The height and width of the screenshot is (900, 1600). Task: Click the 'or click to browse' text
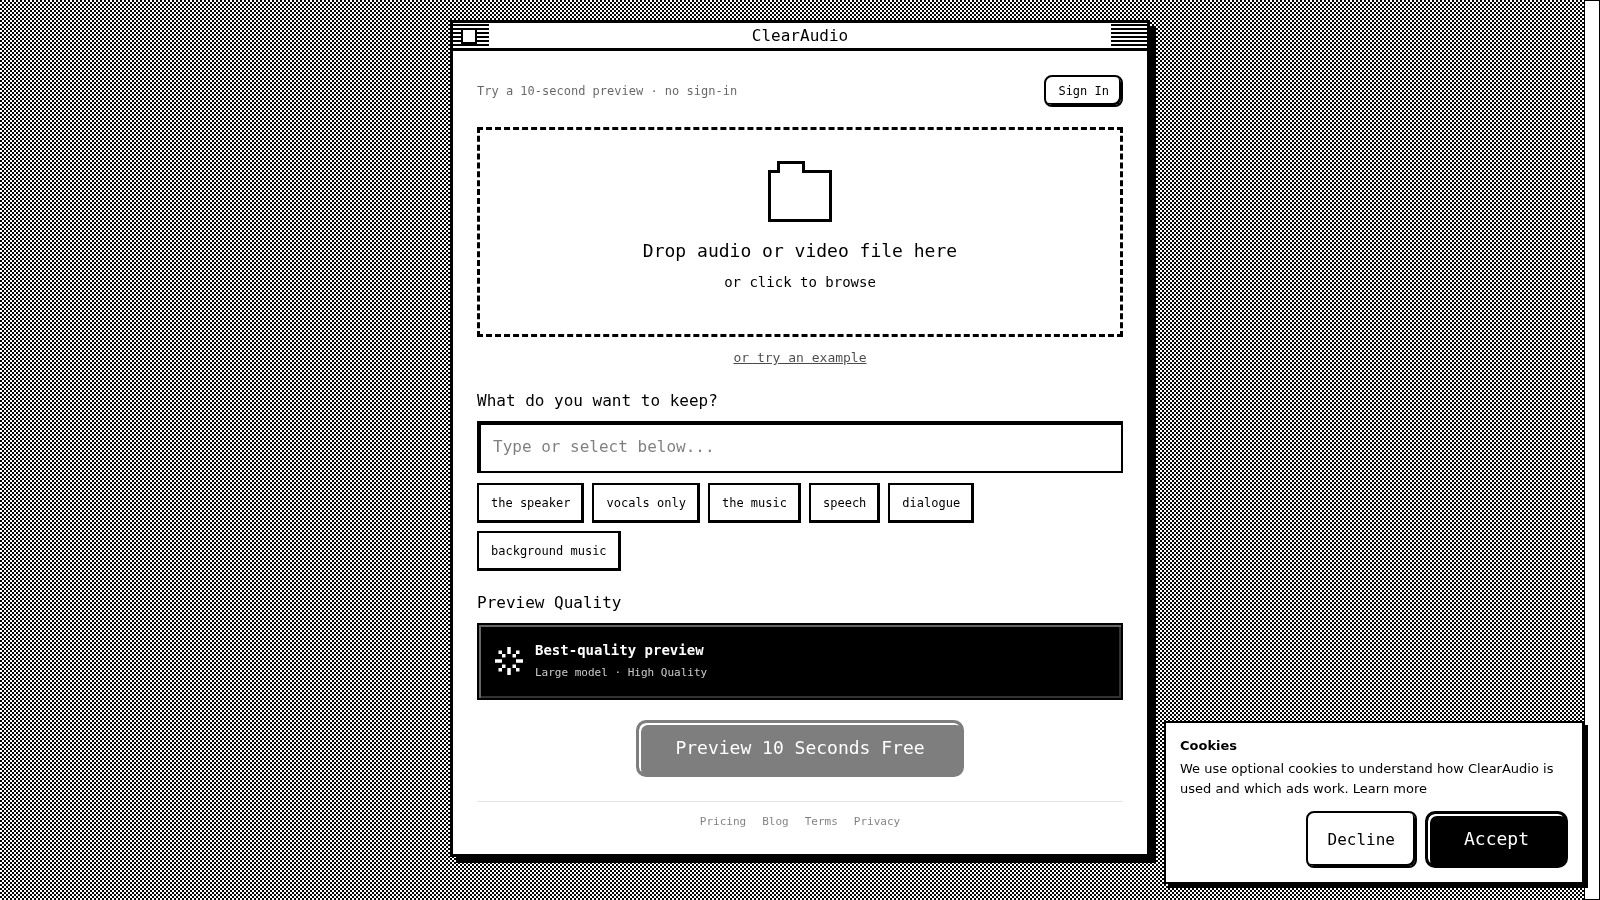pos(800,282)
